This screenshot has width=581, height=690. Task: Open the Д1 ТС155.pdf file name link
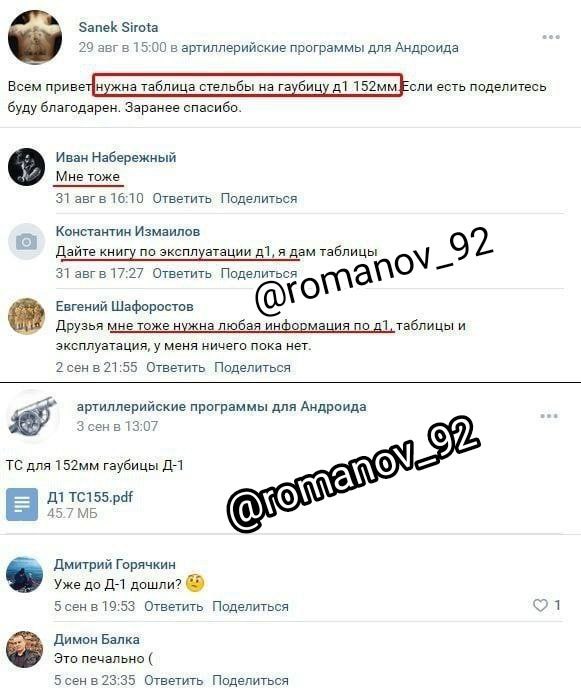coord(90,497)
